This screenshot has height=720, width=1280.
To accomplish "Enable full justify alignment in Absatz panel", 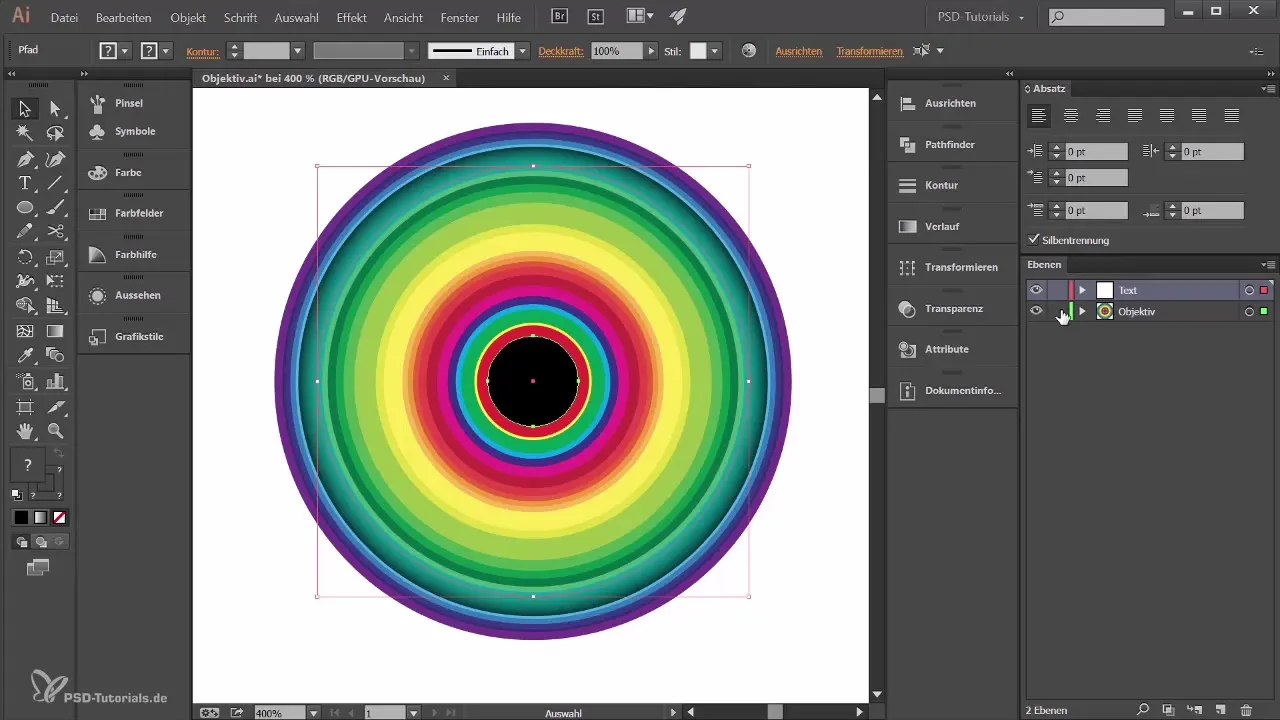I will tap(1231, 115).
